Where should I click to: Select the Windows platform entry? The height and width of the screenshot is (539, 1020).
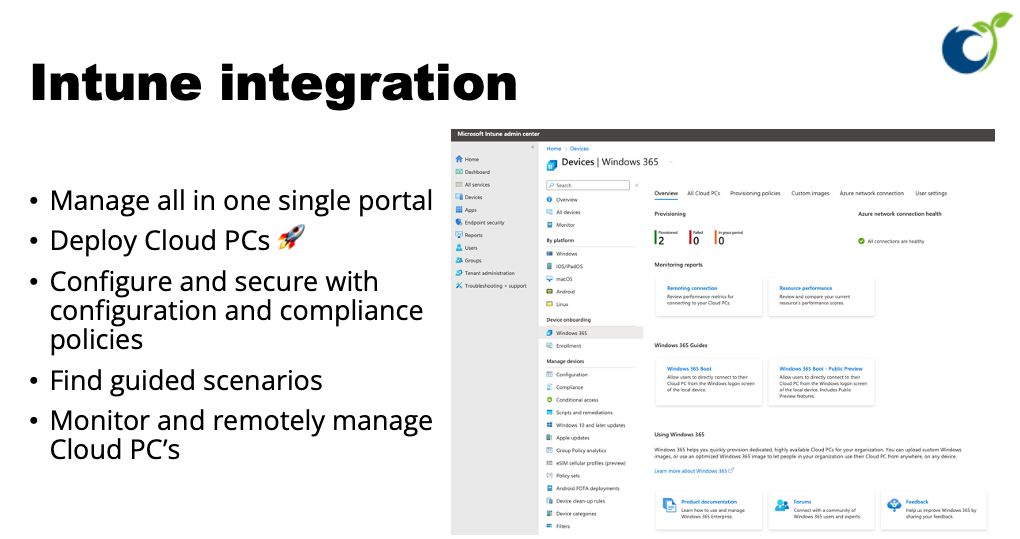[x=562, y=254]
